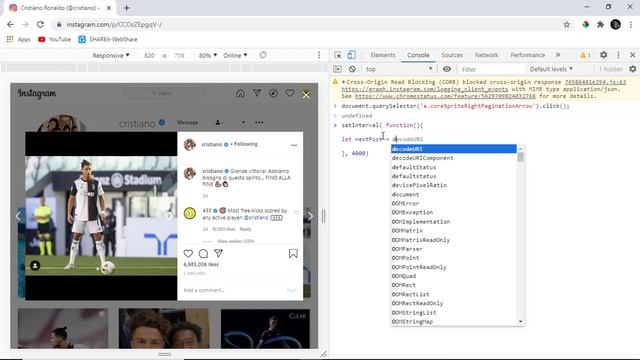Open the 80% zoom dropdown

[207, 55]
